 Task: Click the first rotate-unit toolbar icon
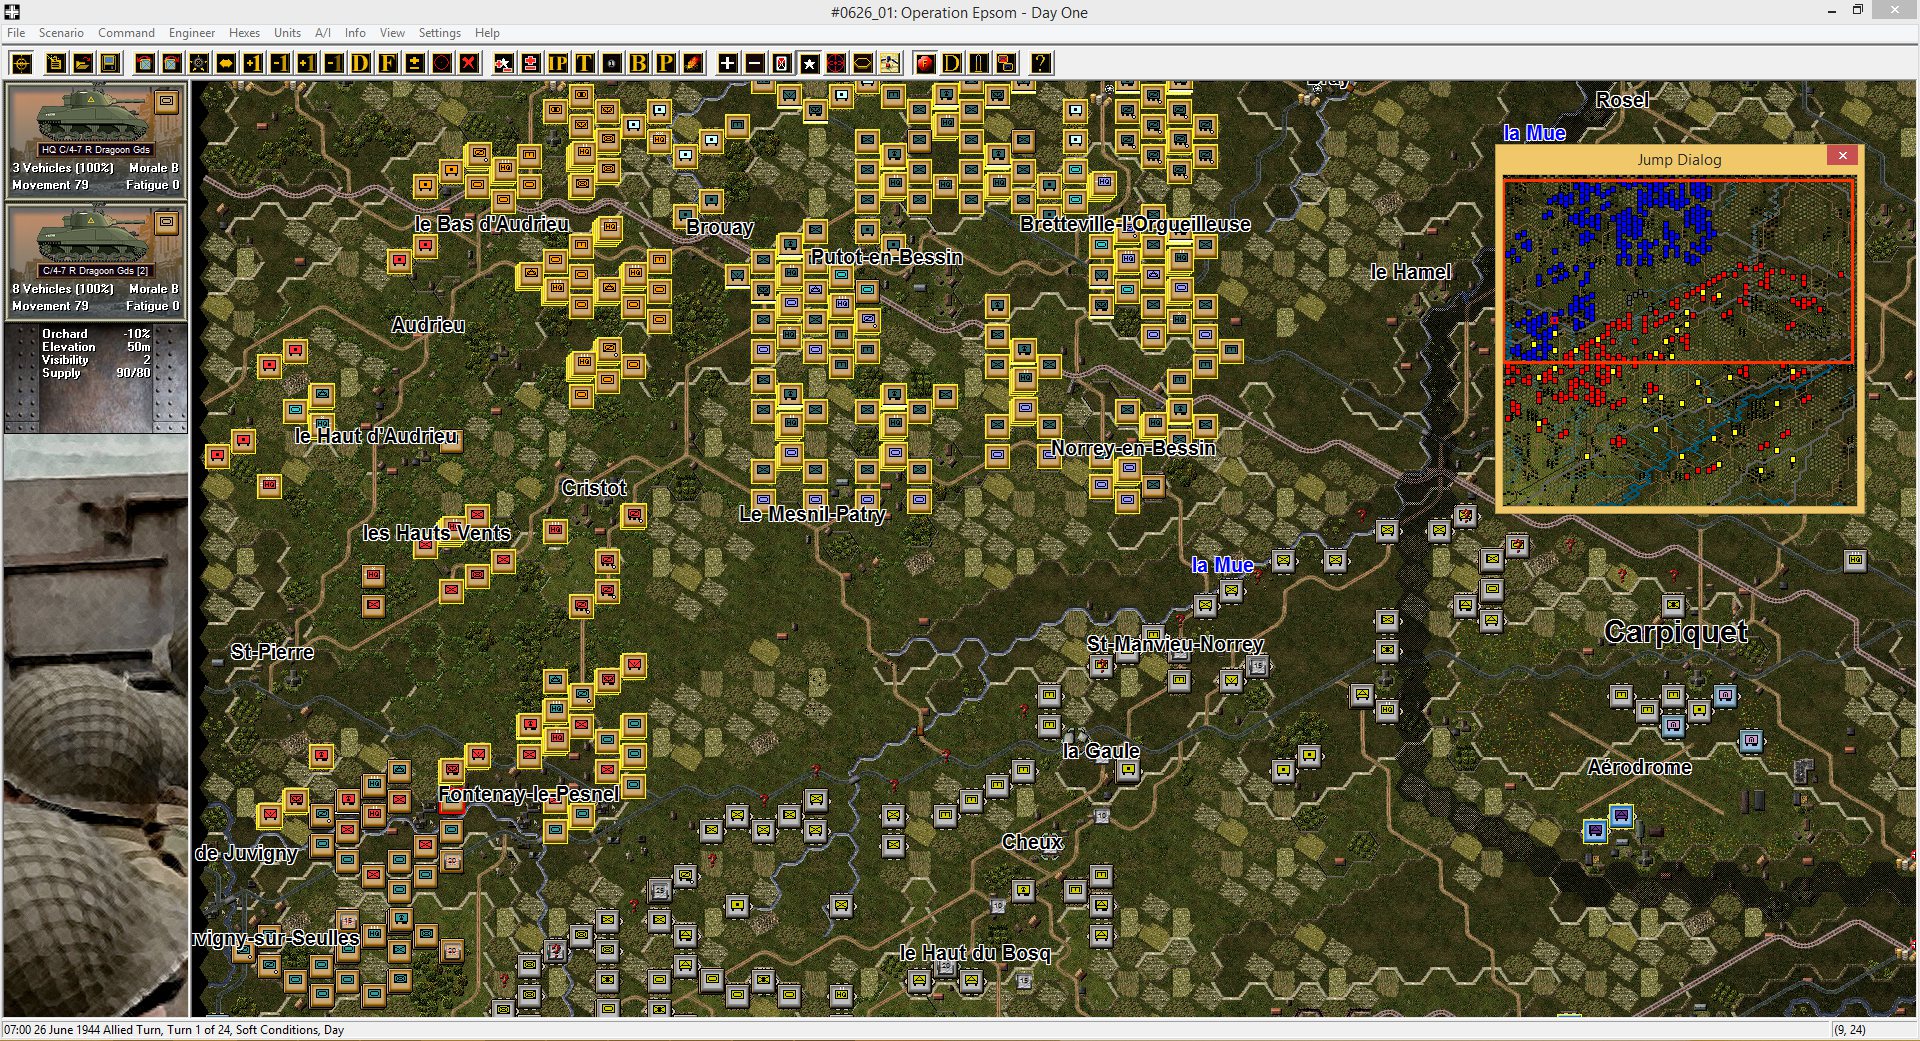pos(145,64)
